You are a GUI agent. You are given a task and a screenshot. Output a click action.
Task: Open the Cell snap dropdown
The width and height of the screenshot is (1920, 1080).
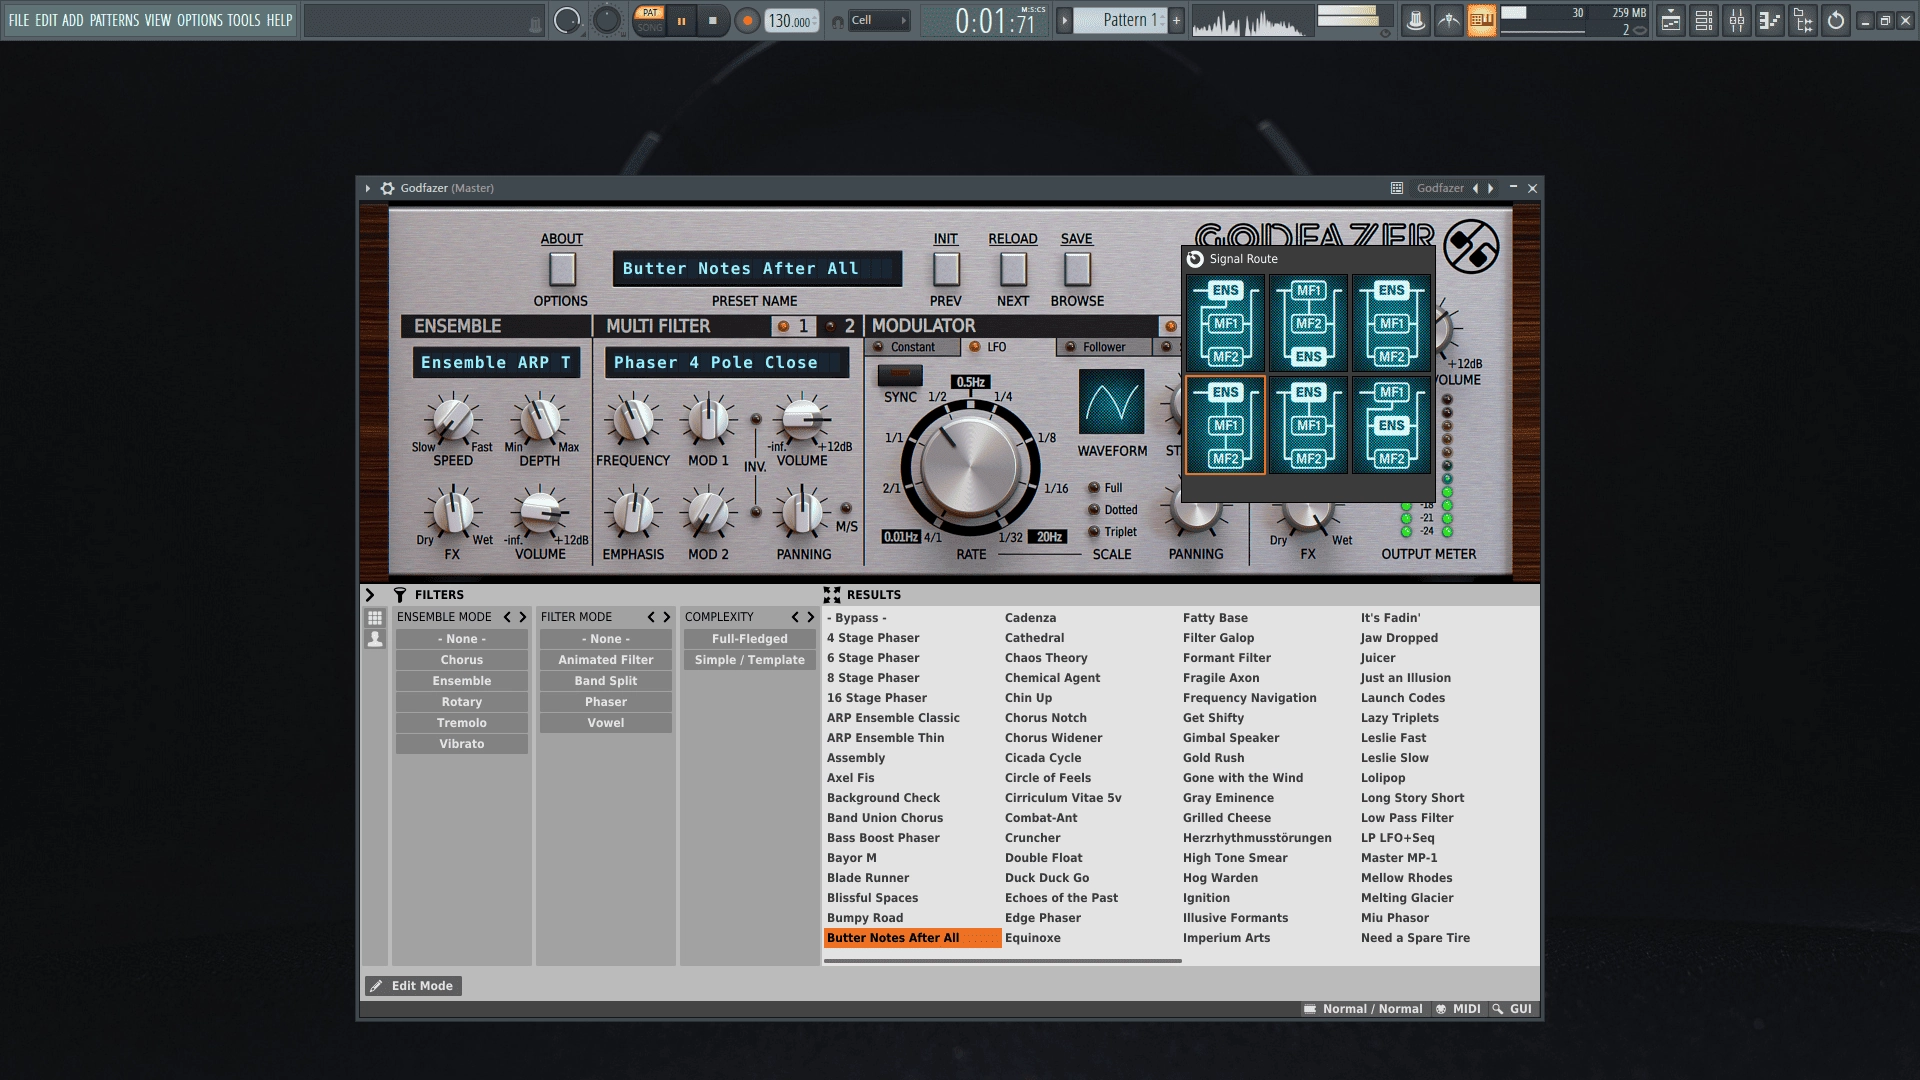click(879, 21)
